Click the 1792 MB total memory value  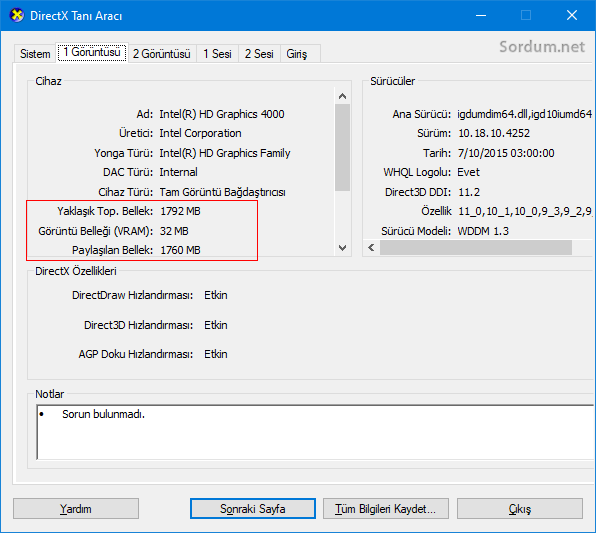point(180,211)
